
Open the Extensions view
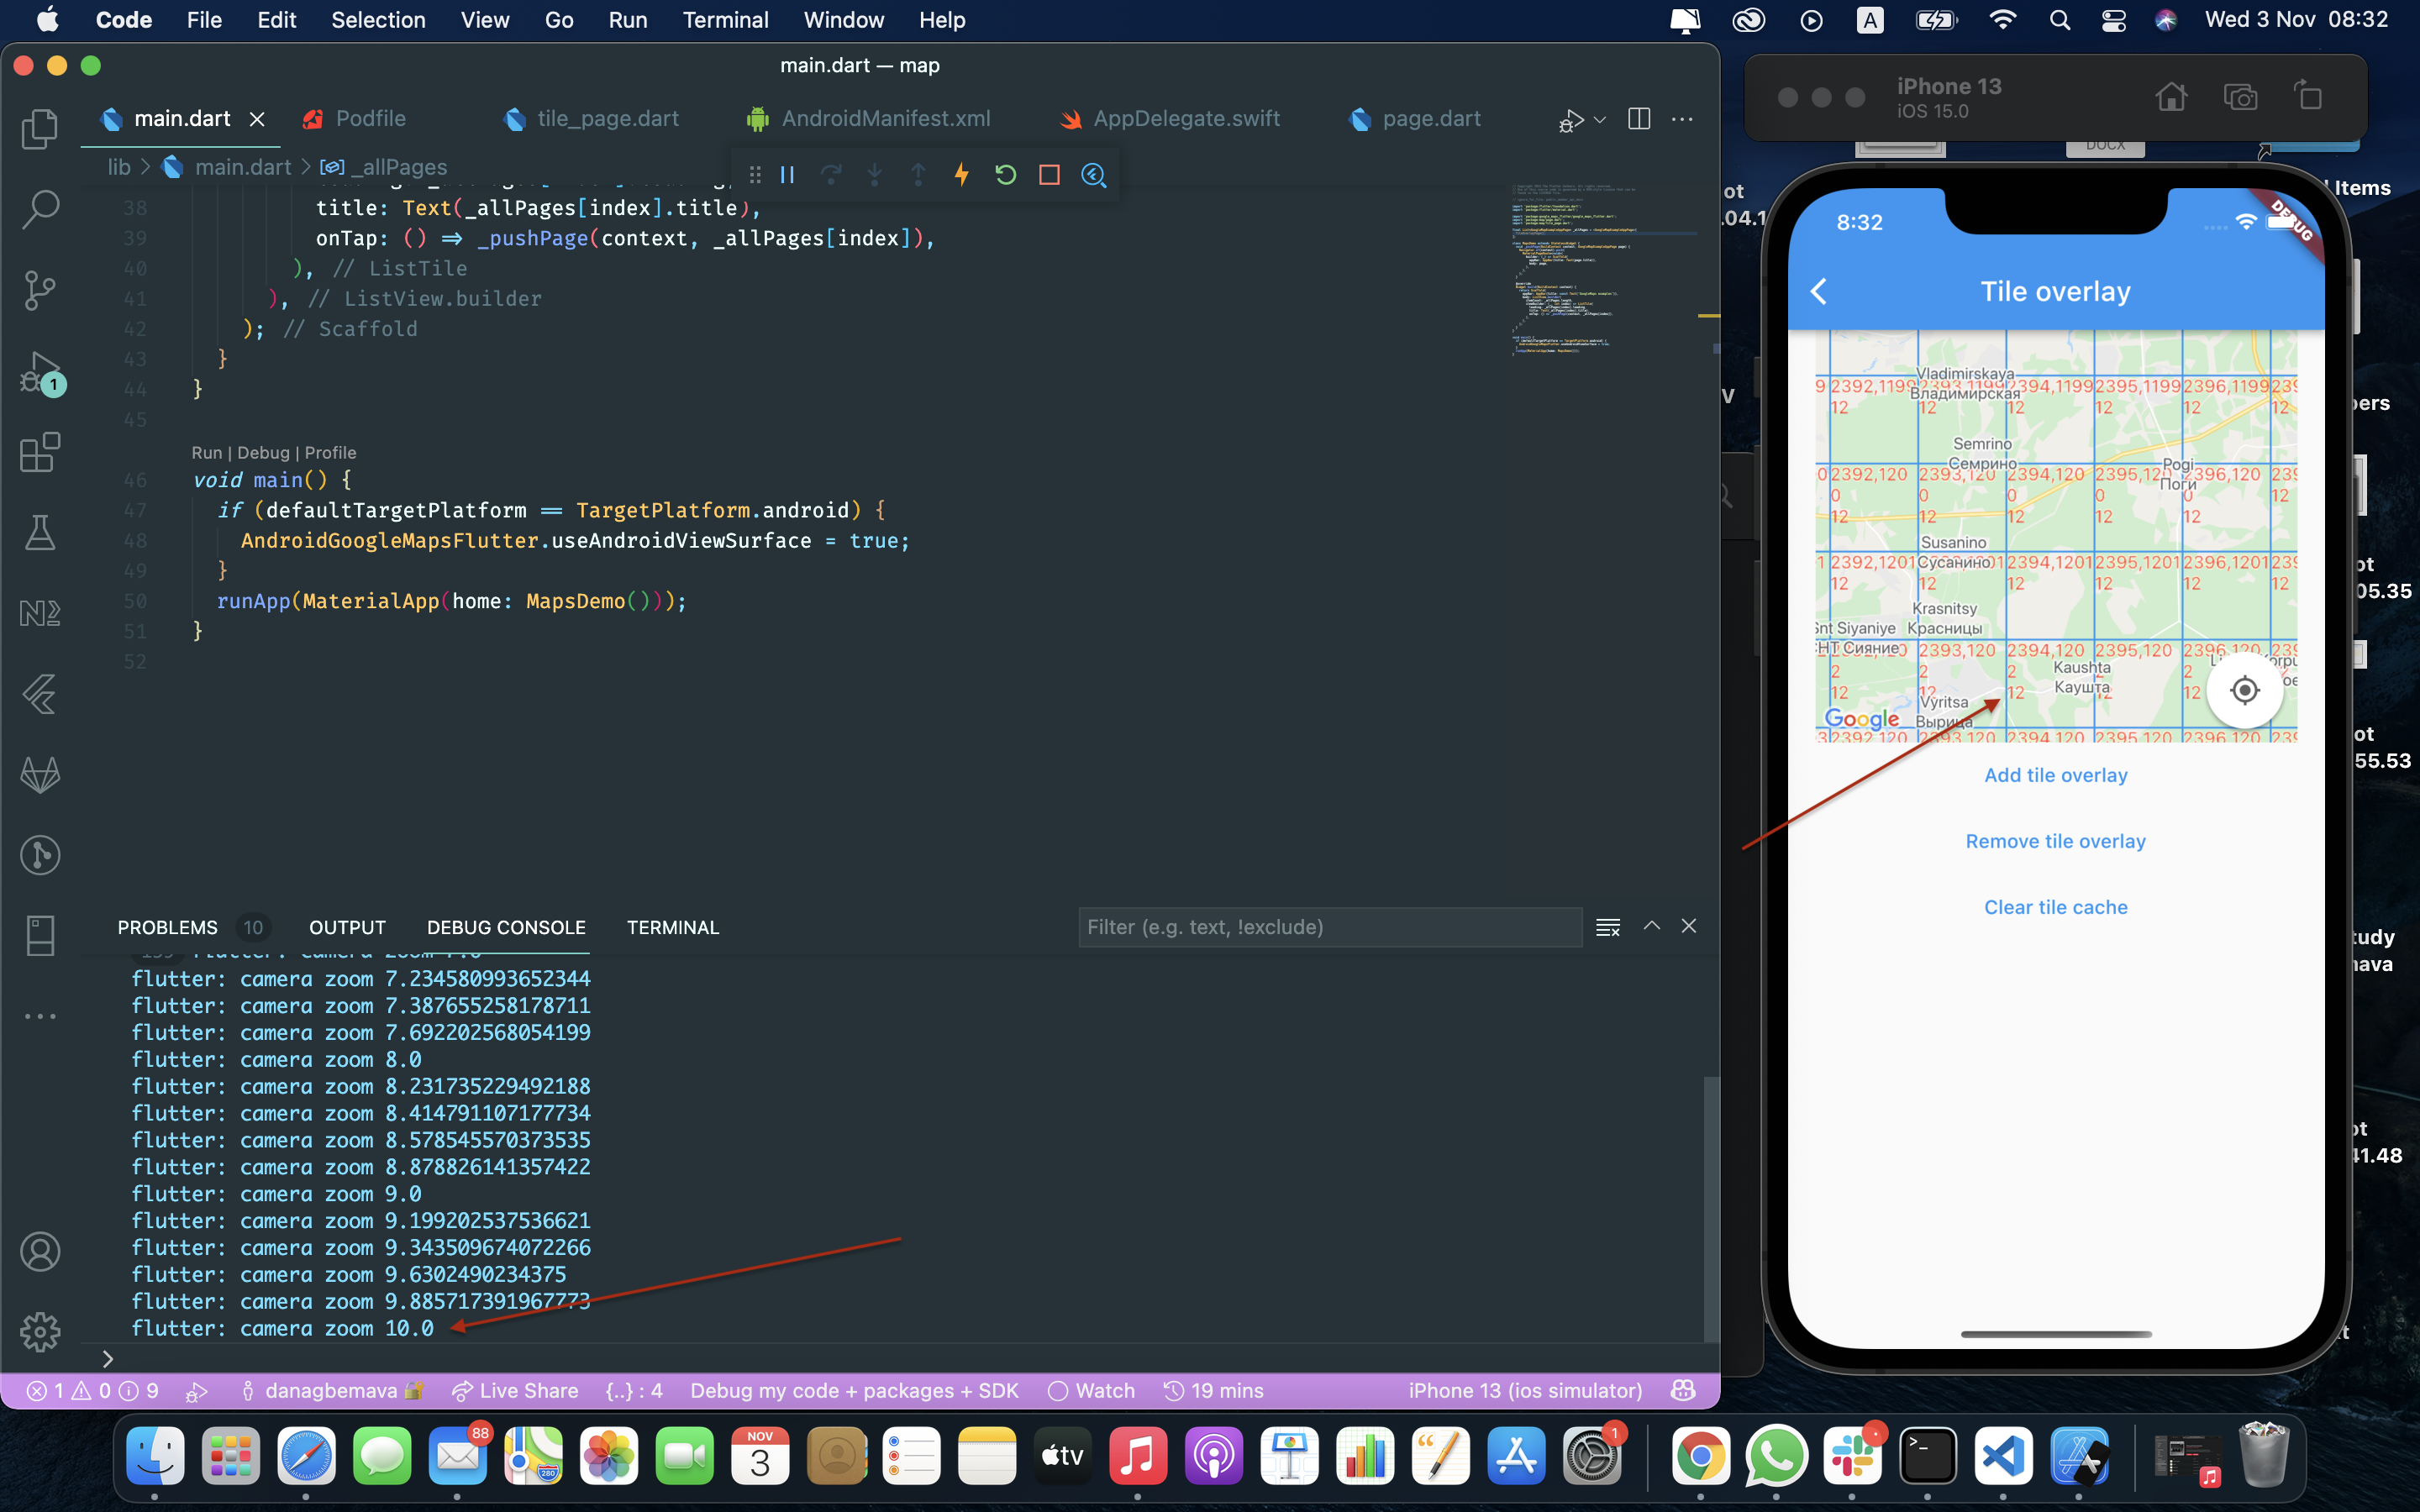click(40, 452)
